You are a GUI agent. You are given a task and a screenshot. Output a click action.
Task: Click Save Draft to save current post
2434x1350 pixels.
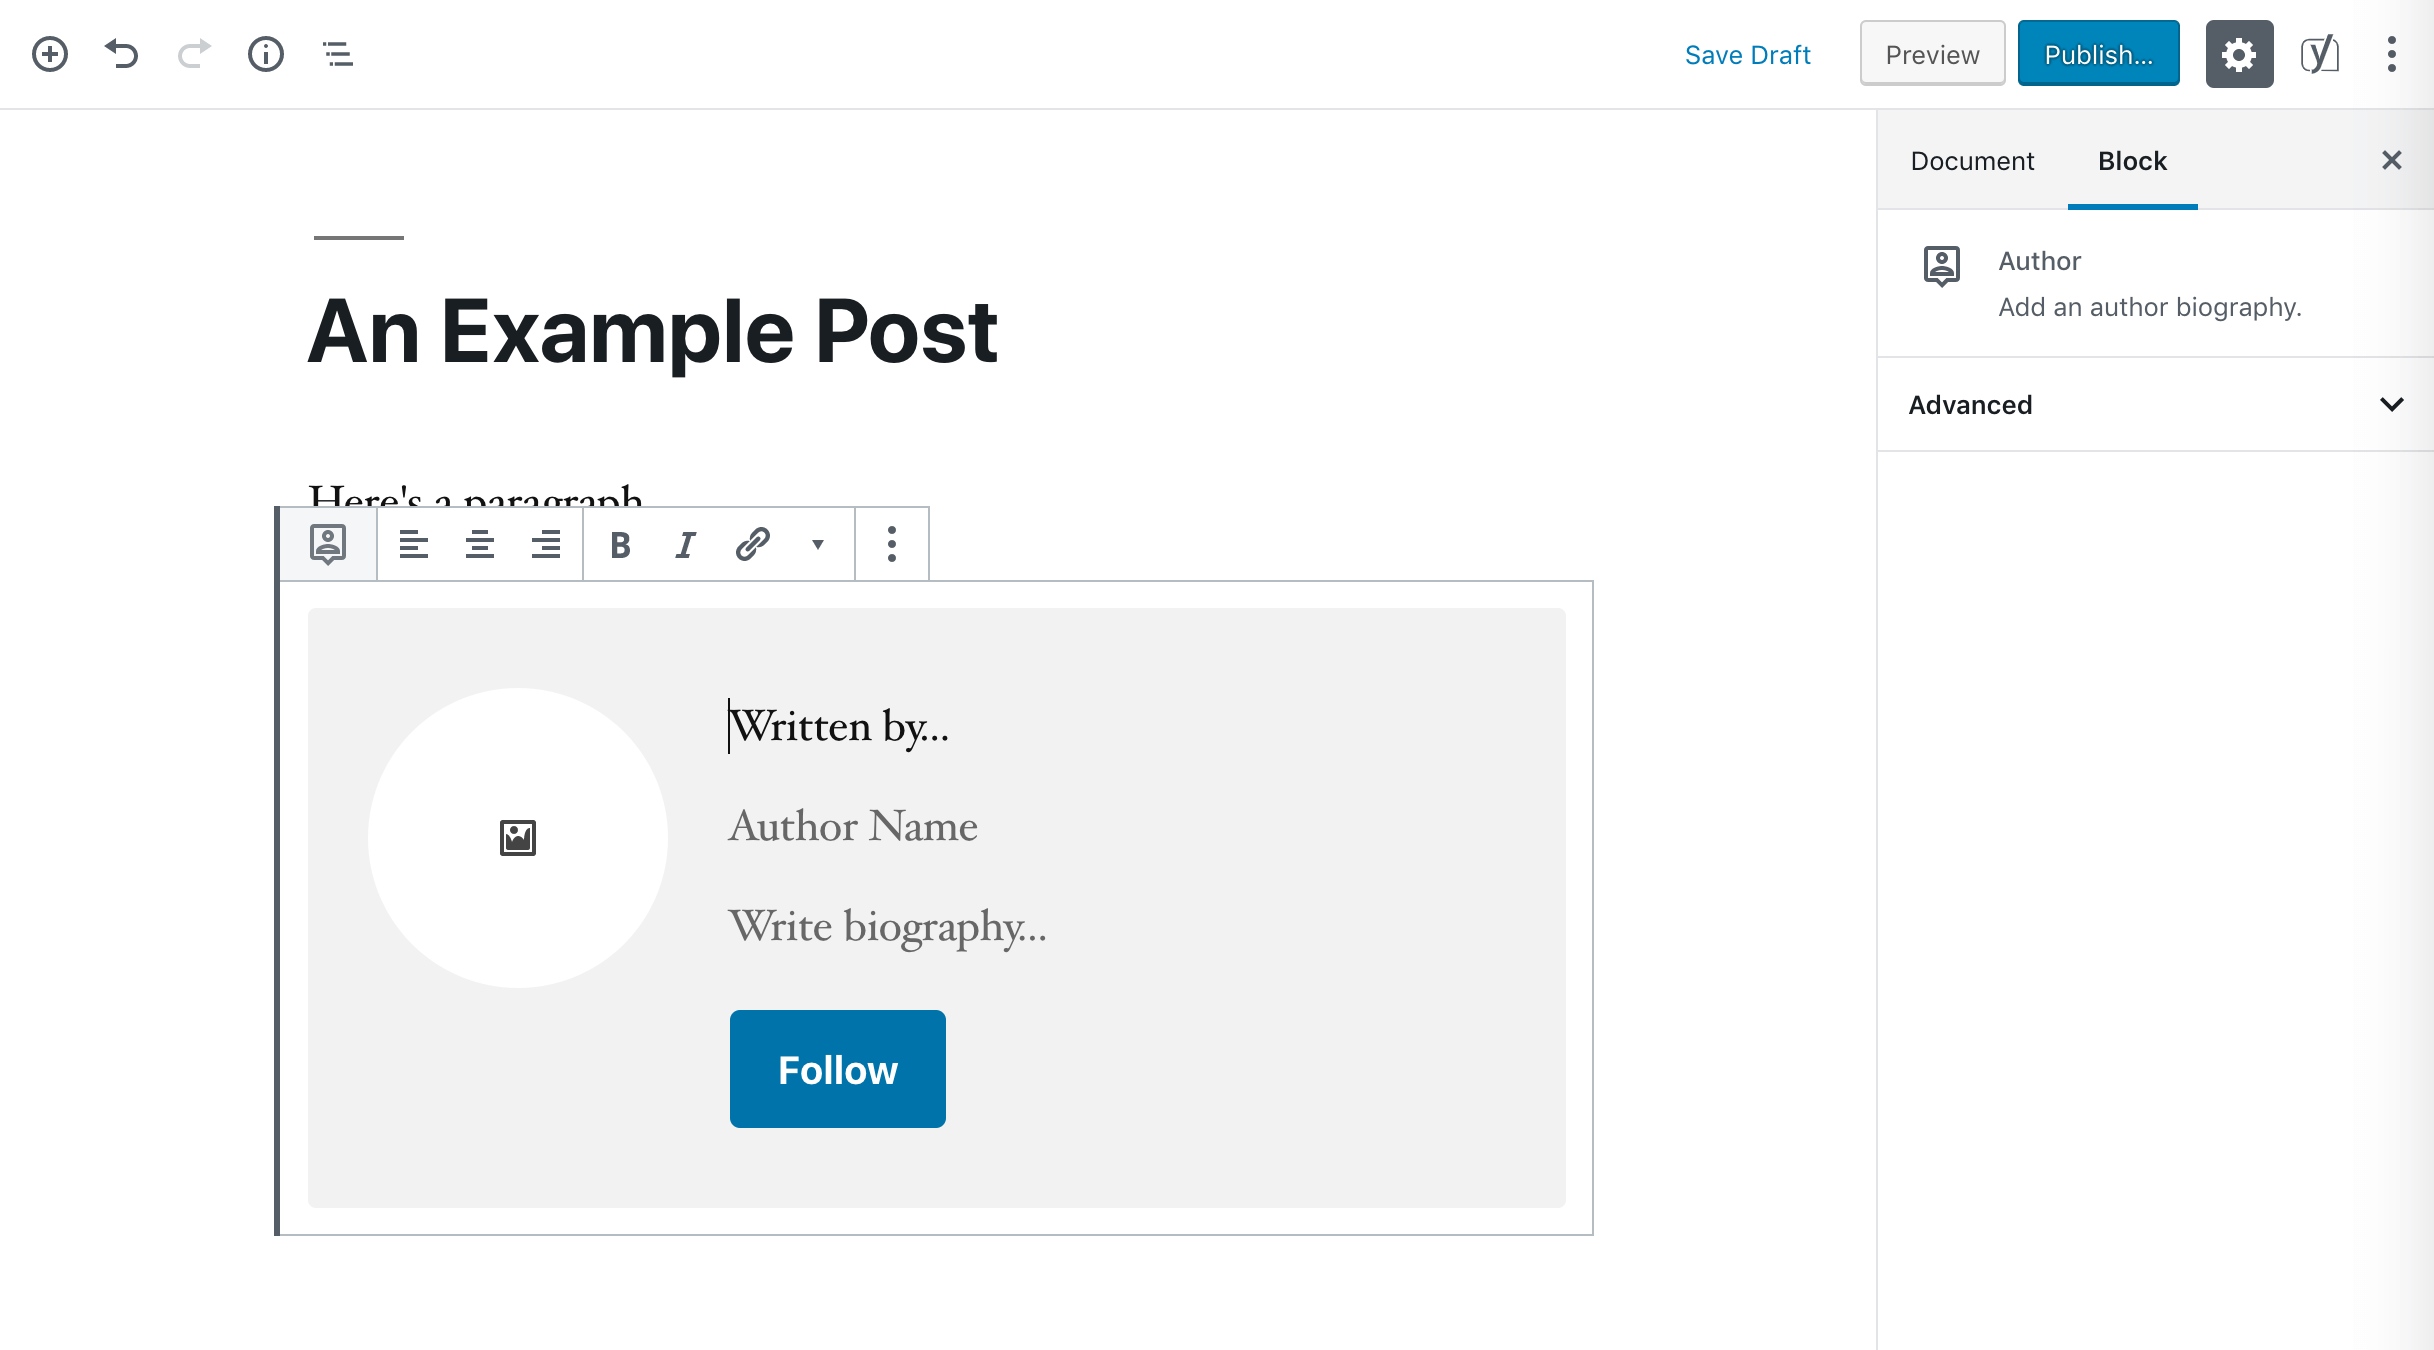(1747, 53)
